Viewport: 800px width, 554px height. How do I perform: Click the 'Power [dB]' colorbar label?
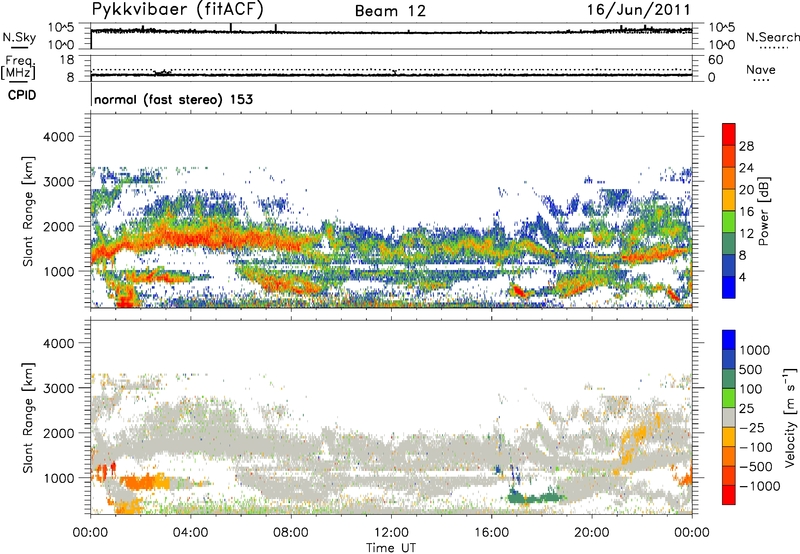(764, 211)
